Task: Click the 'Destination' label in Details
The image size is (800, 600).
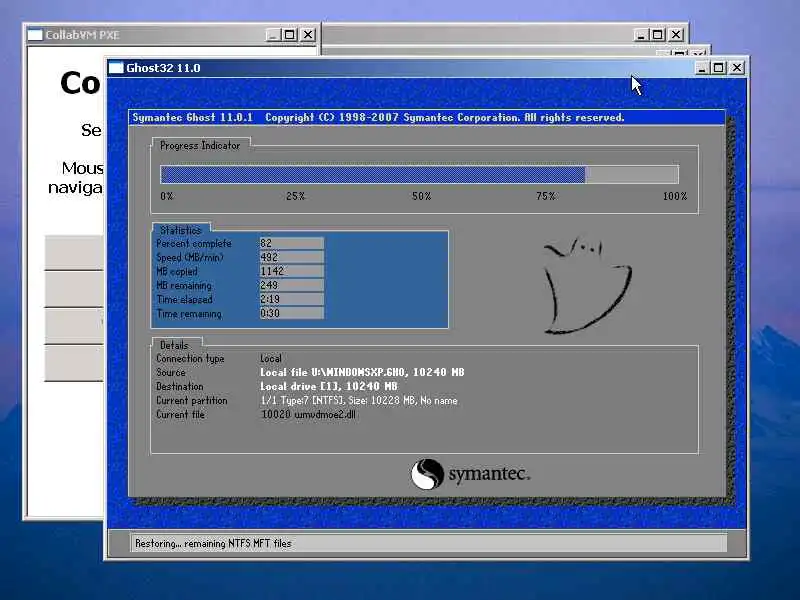Action: (x=180, y=386)
